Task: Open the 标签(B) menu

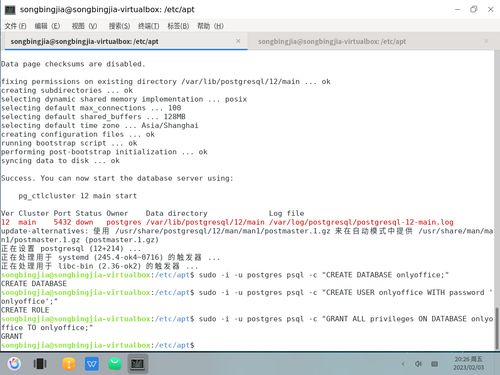Action: 178,26
